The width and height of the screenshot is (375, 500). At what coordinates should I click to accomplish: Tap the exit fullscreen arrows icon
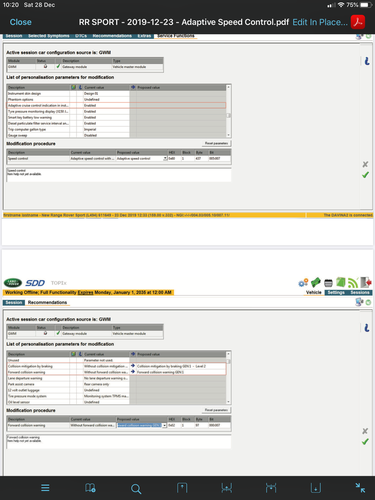point(360,488)
